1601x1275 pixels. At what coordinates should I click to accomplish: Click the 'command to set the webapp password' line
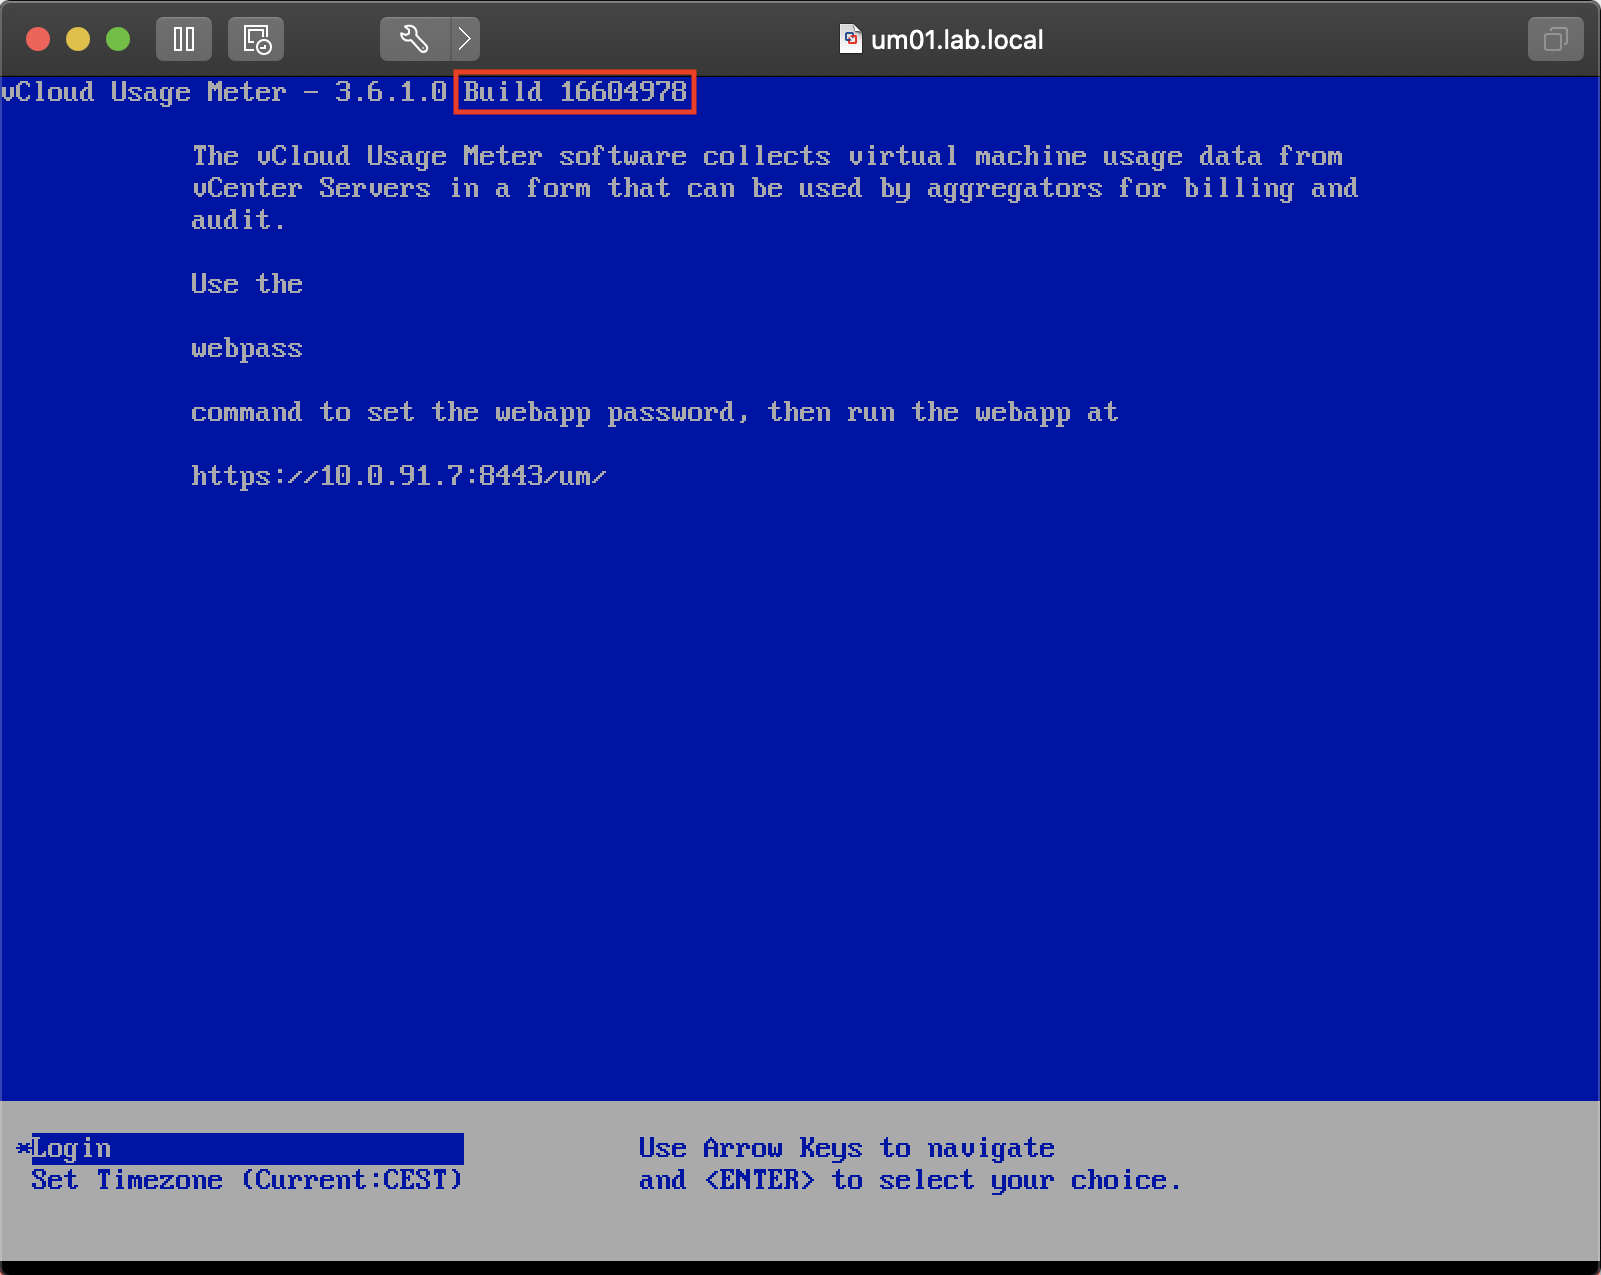click(x=654, y=413)
